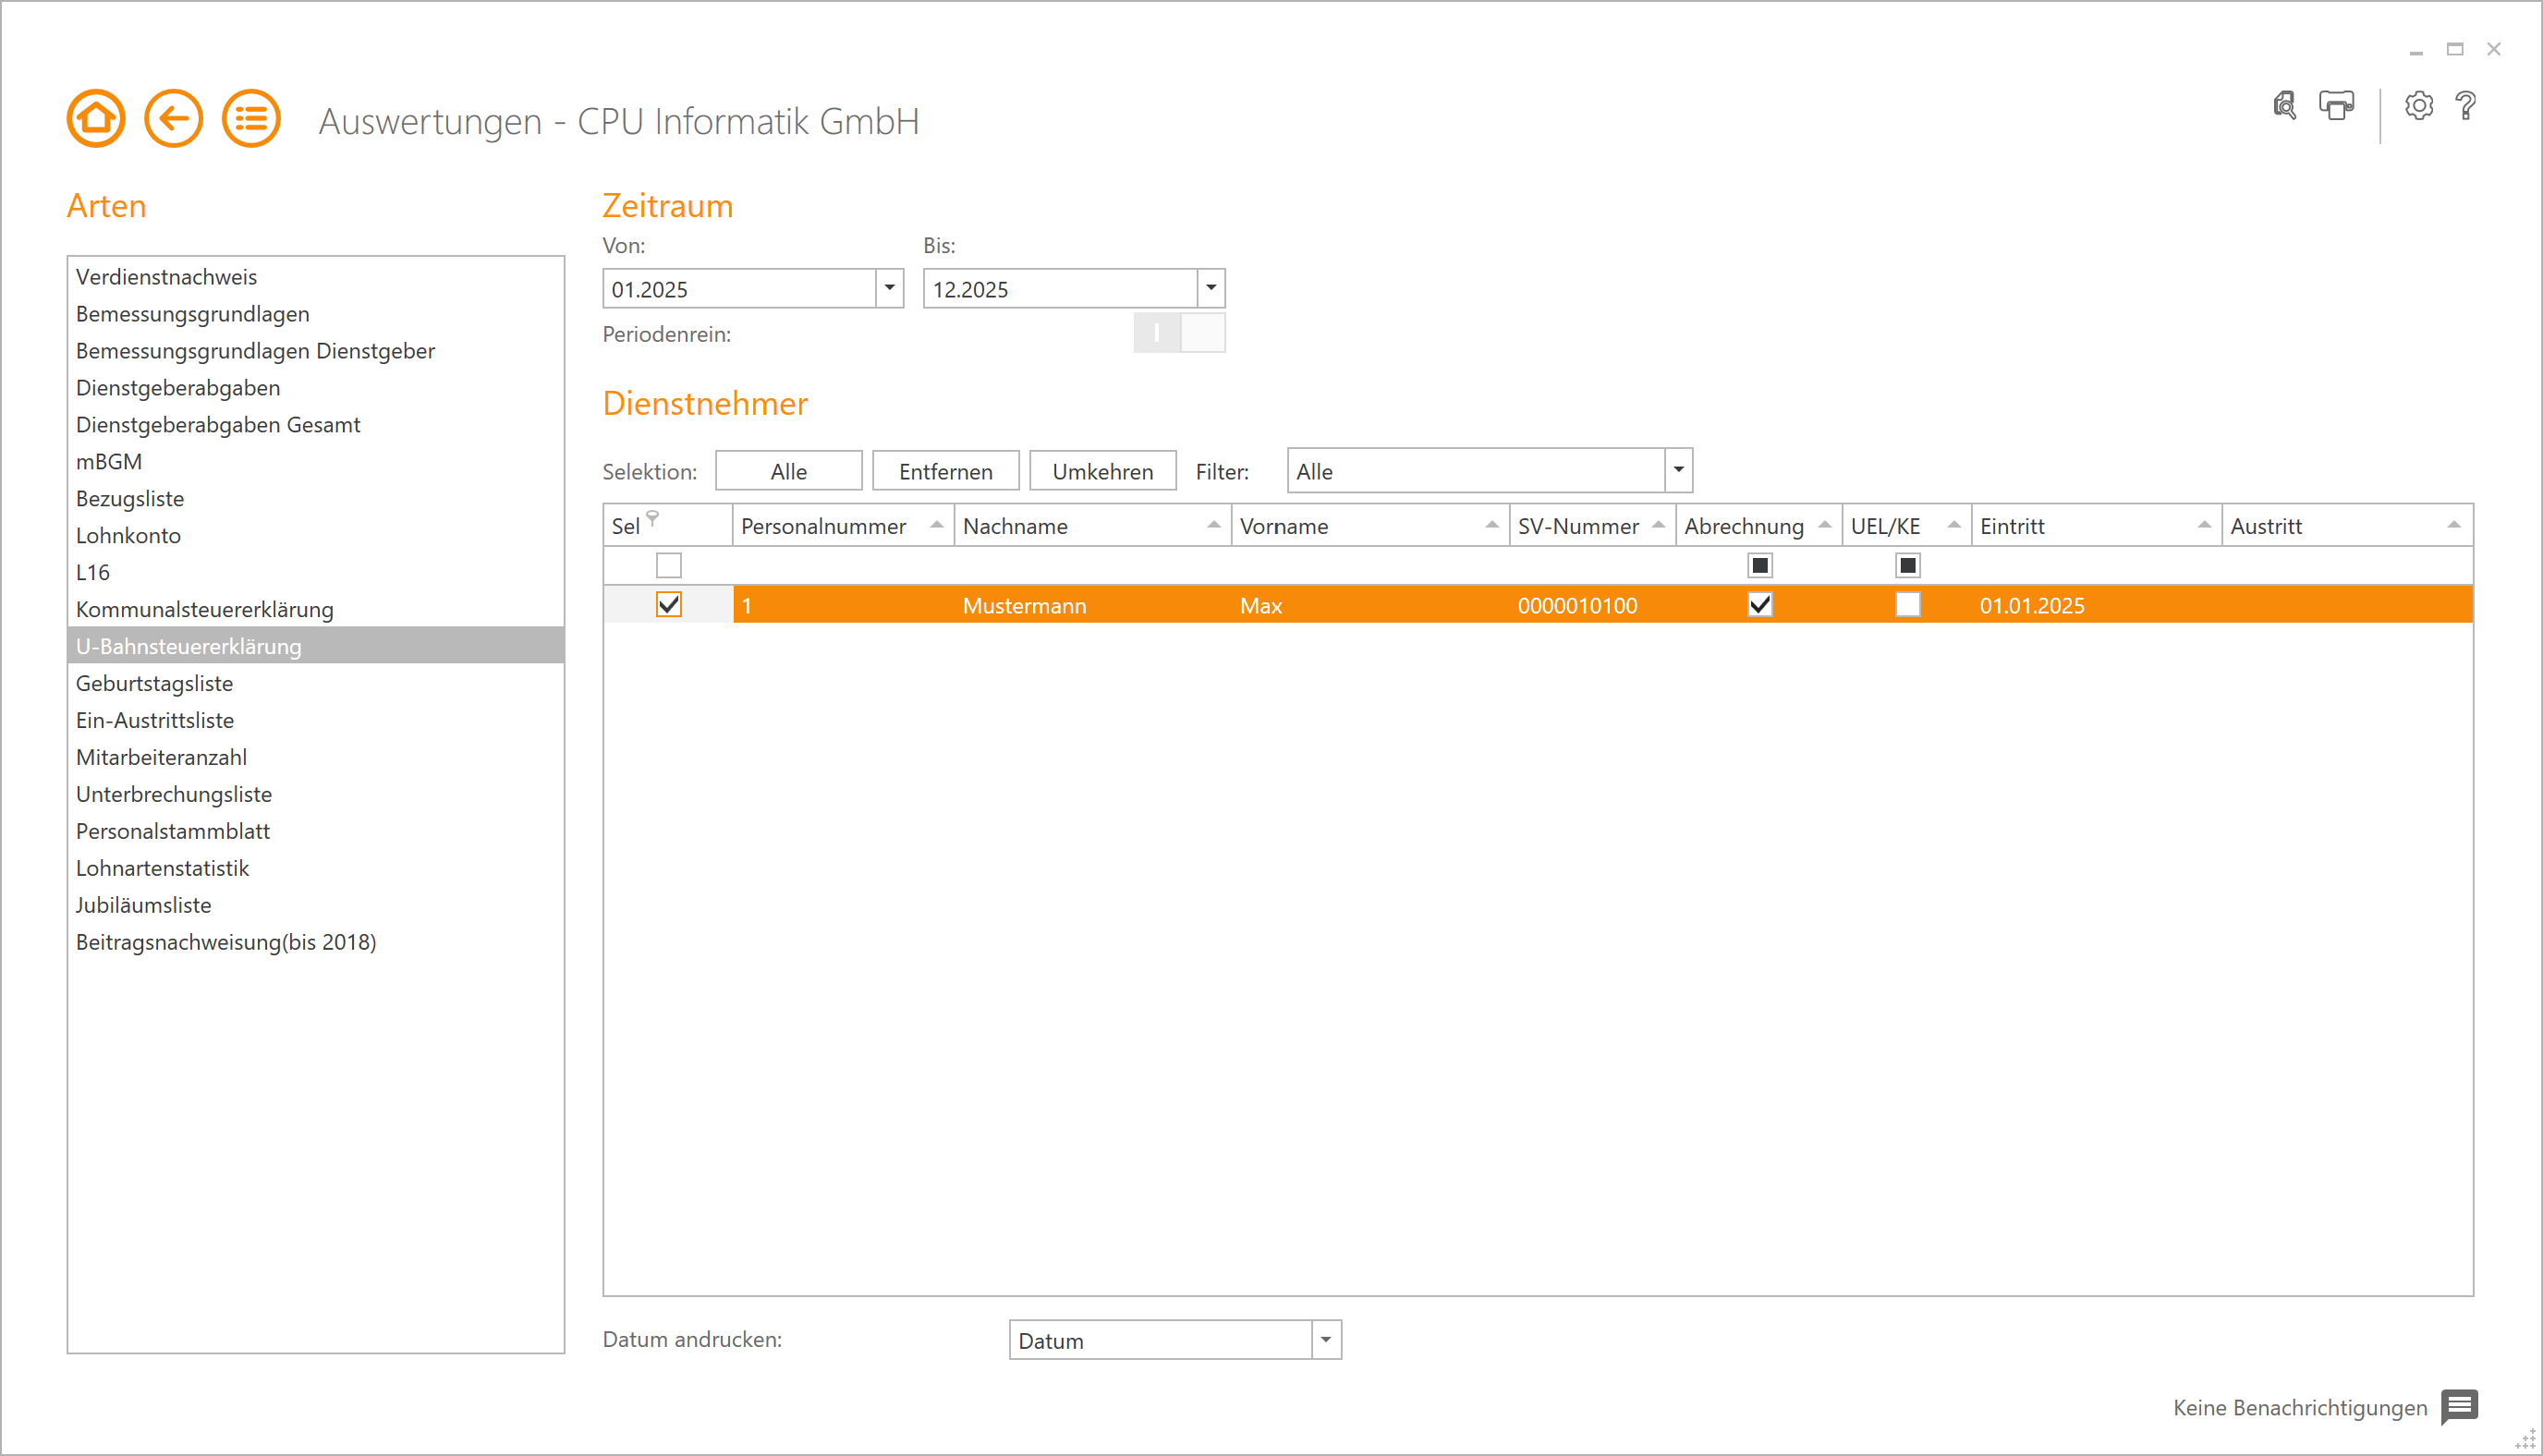Open the orange list menu icon
2543x1456 pixels.
pyautogui.click(x=251, y=119)
